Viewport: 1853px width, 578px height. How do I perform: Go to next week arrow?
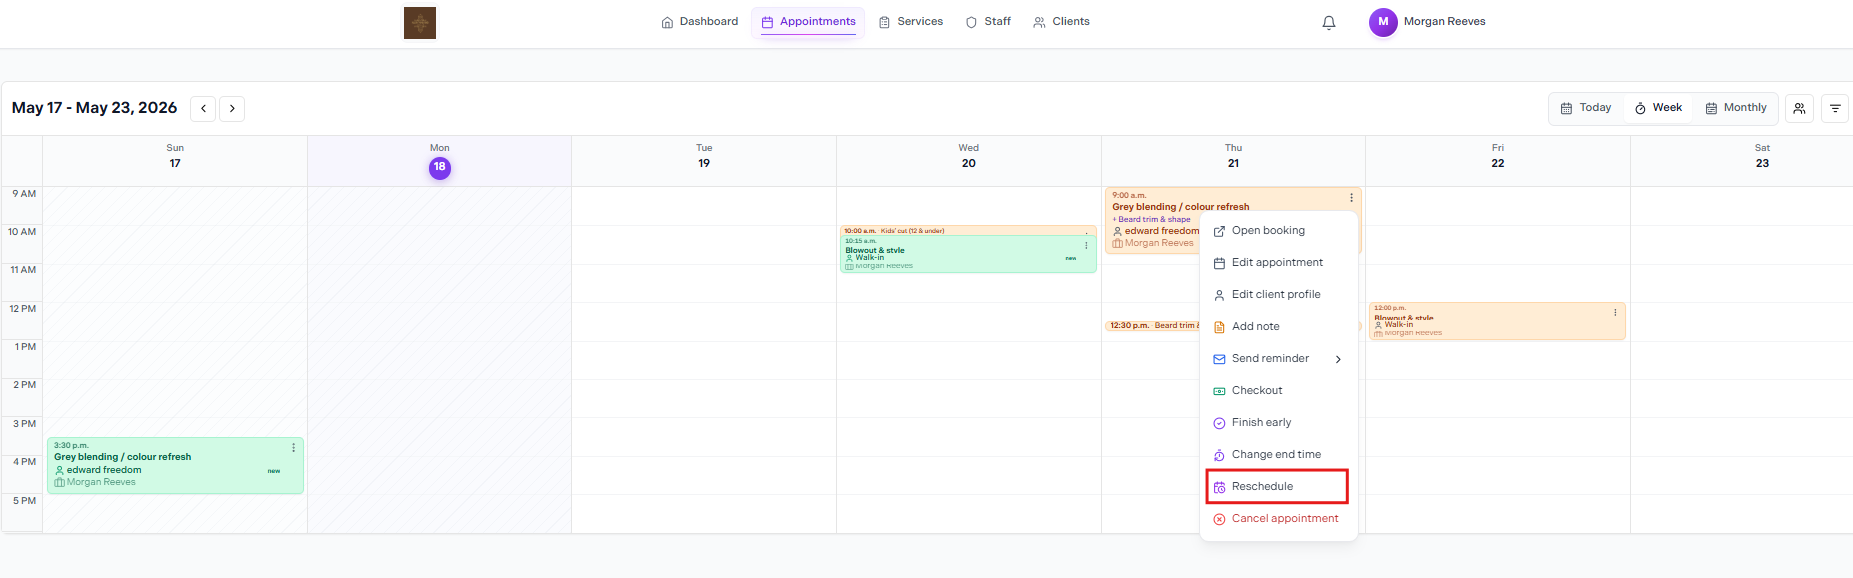tap(232, 108)
